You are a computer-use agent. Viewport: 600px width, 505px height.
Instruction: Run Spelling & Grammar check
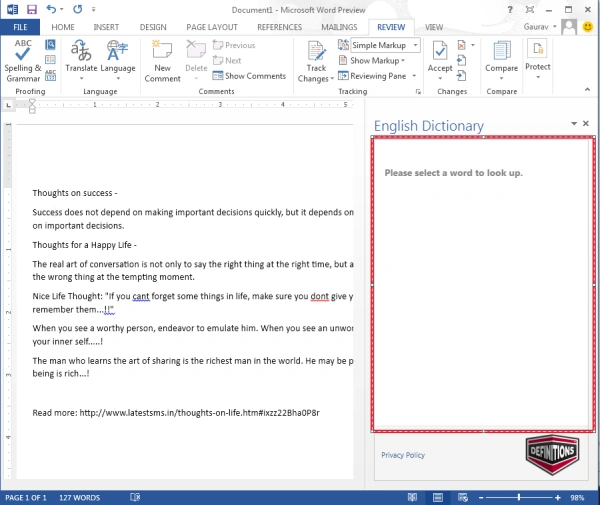[23, 60]
